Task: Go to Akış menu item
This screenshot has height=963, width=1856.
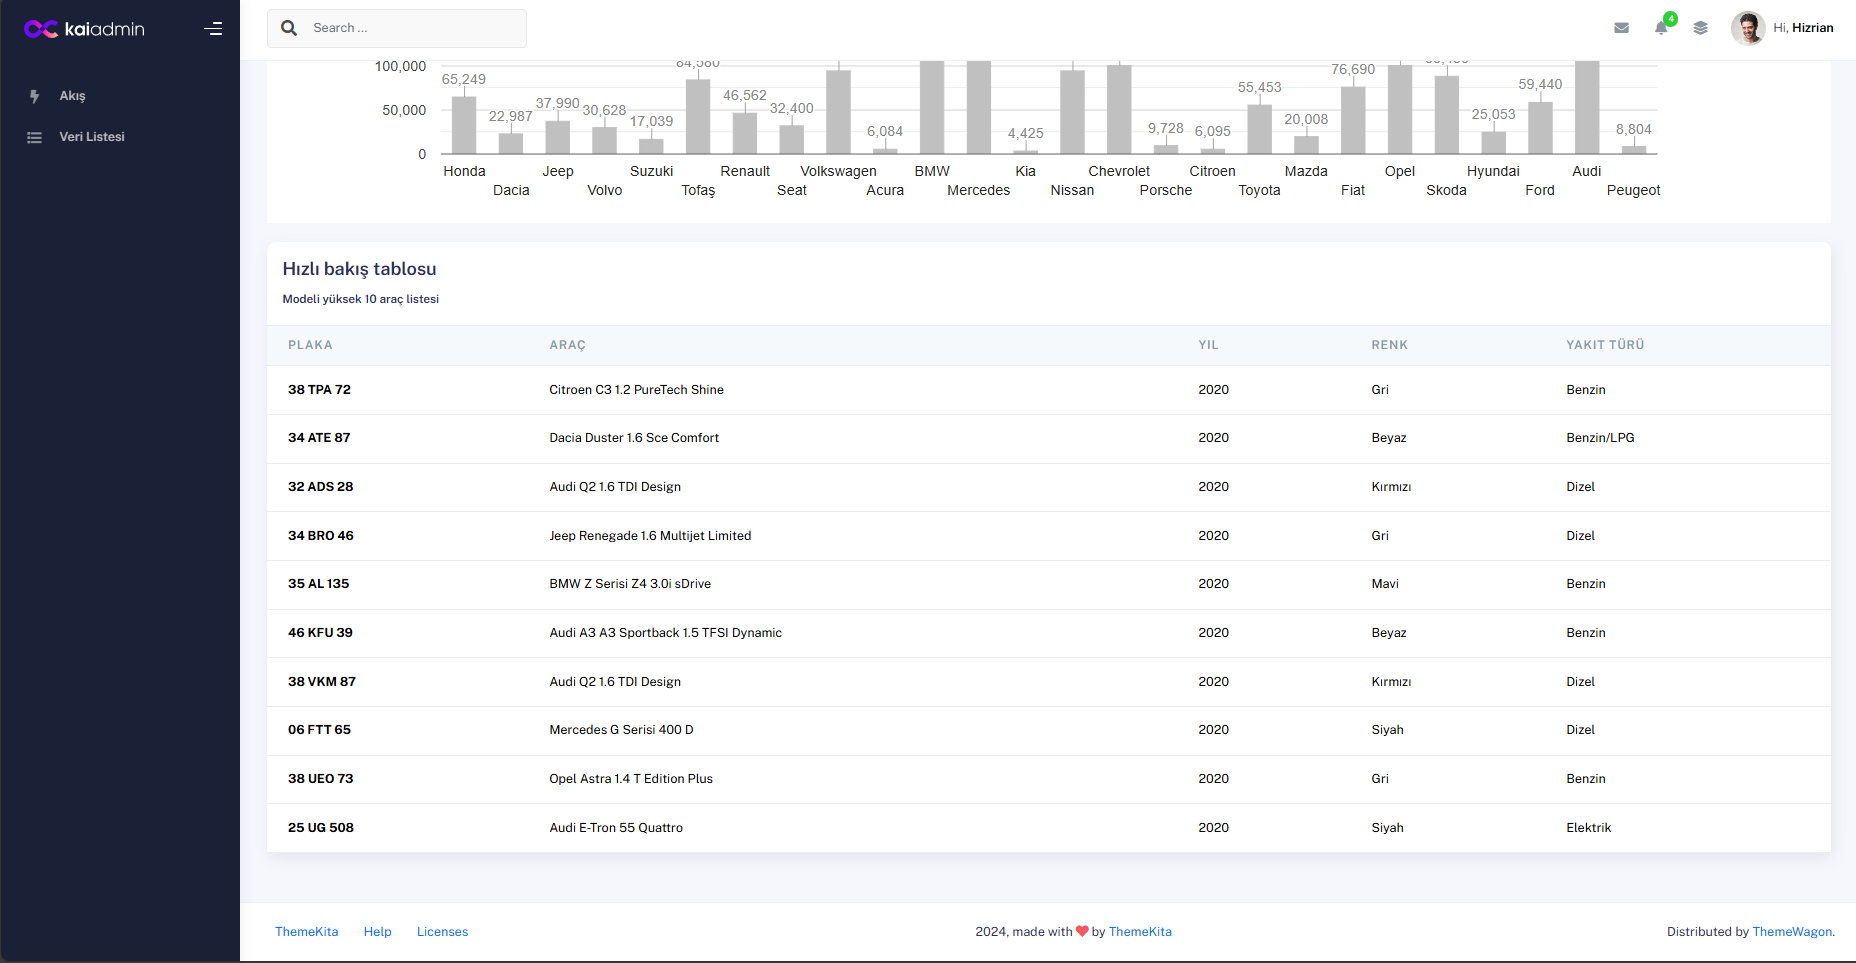Action: coord(72,96)
